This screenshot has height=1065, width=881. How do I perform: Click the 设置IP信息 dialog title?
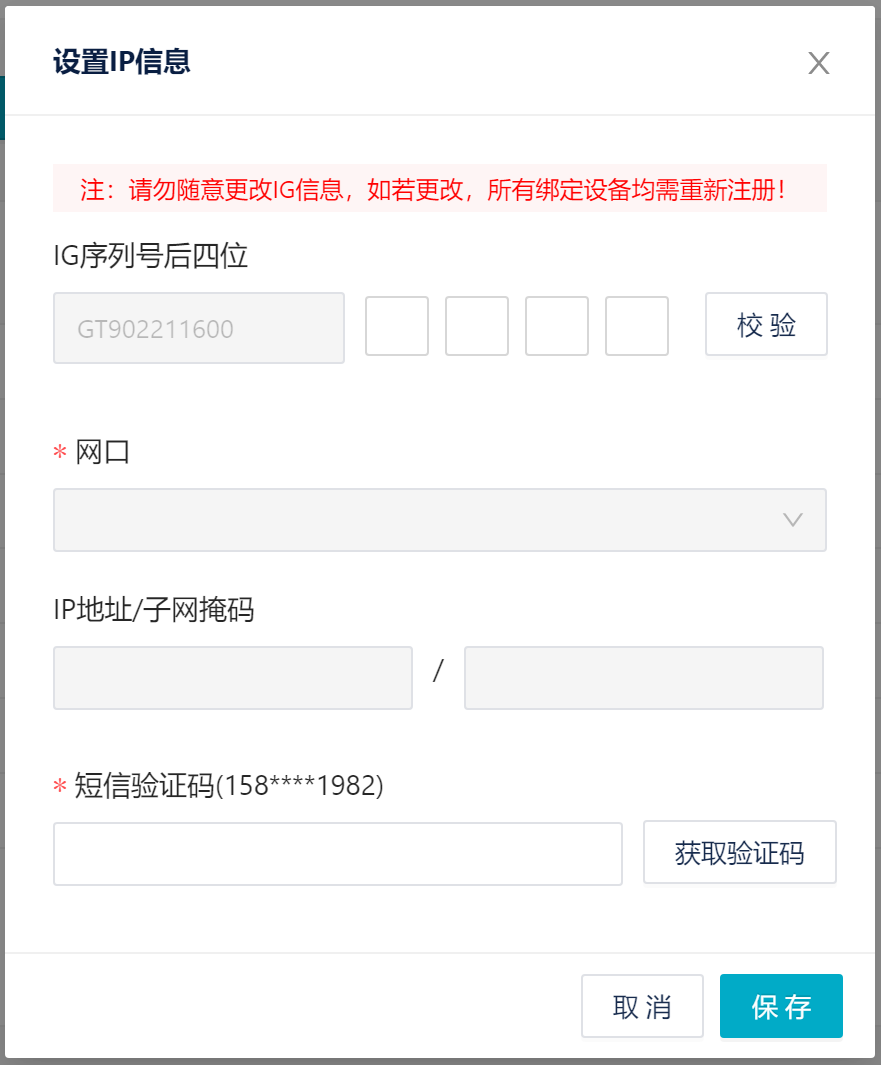pos(122,63)
